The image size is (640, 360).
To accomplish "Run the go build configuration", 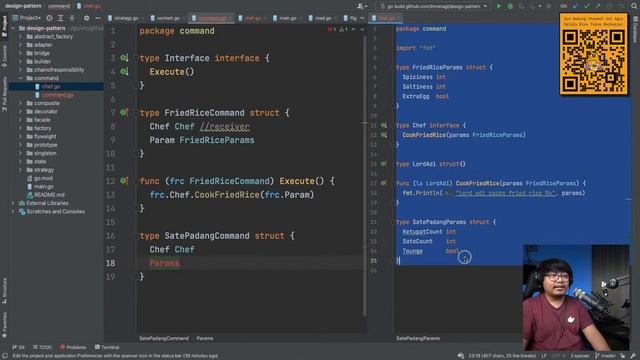I will click(x=499, y=6).
